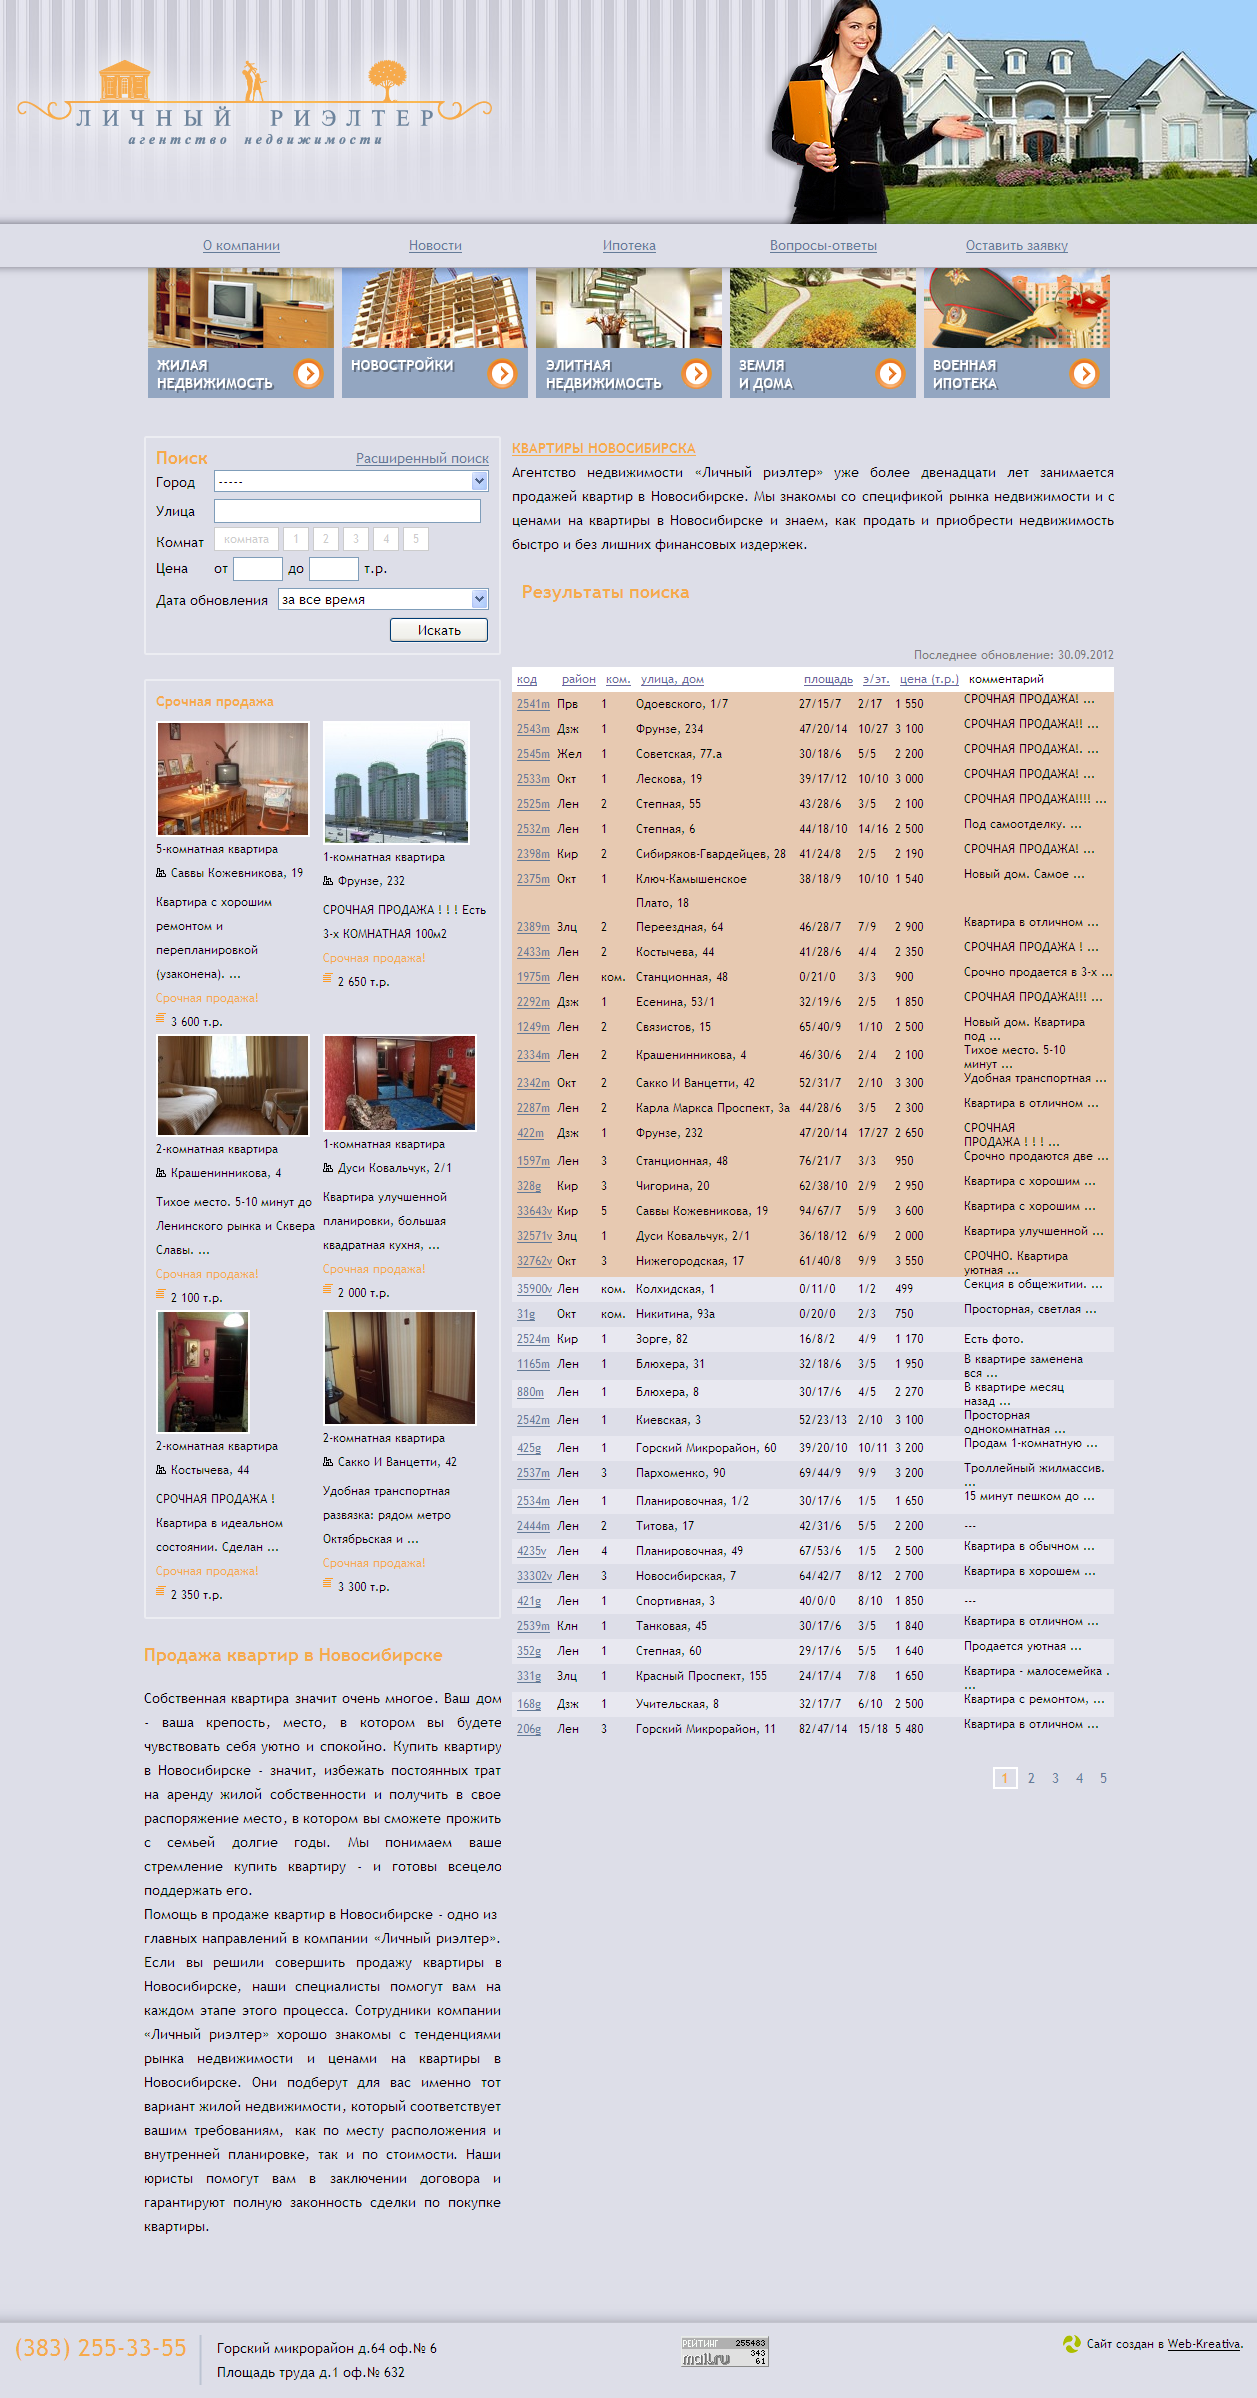Viewport: 1257px width, 2398px height.
Task: Toggle the 1-room filter button
Action: pyautogui.click(x=296, y=539)
